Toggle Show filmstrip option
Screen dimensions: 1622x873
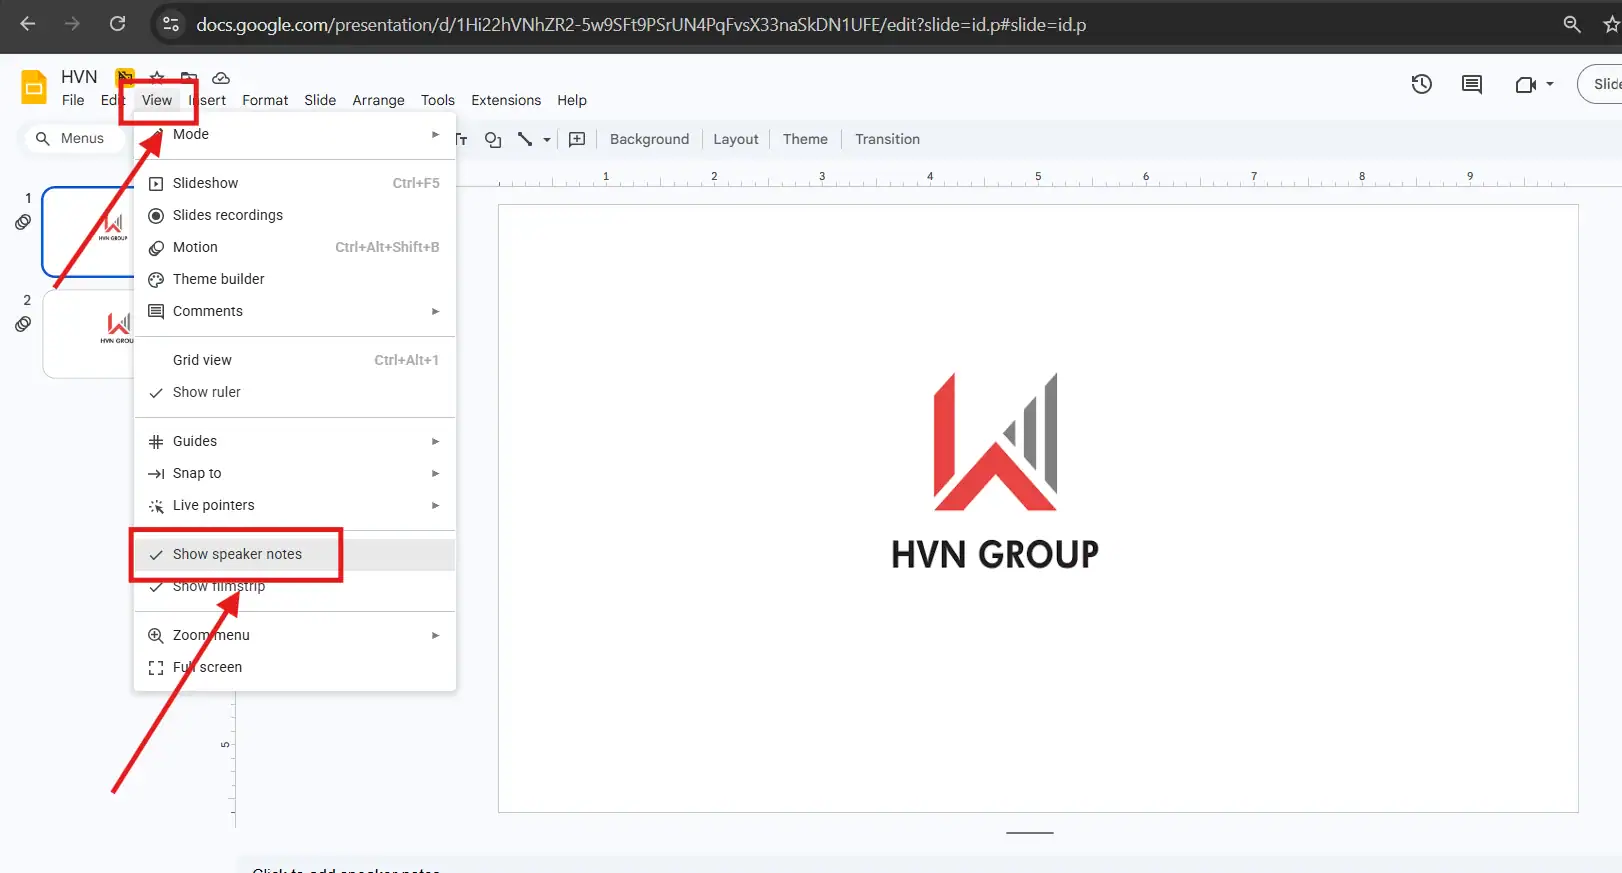pyautogui.click(x=294, y=586)
